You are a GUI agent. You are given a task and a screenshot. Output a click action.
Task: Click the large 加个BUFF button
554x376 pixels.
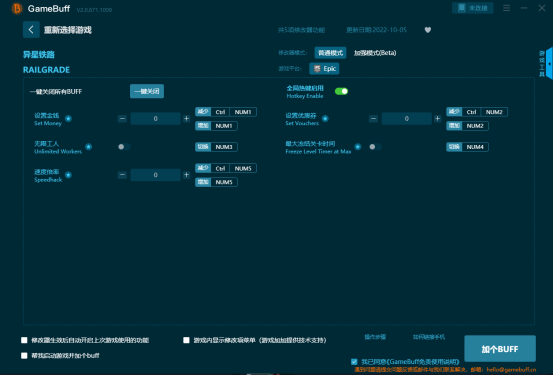pyautogui.click(x=500, y=349)
